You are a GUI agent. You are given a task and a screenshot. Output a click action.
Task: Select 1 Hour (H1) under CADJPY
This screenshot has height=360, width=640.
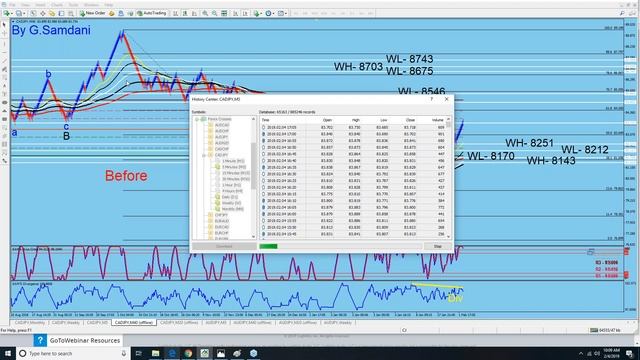click(x=231, y=185)
